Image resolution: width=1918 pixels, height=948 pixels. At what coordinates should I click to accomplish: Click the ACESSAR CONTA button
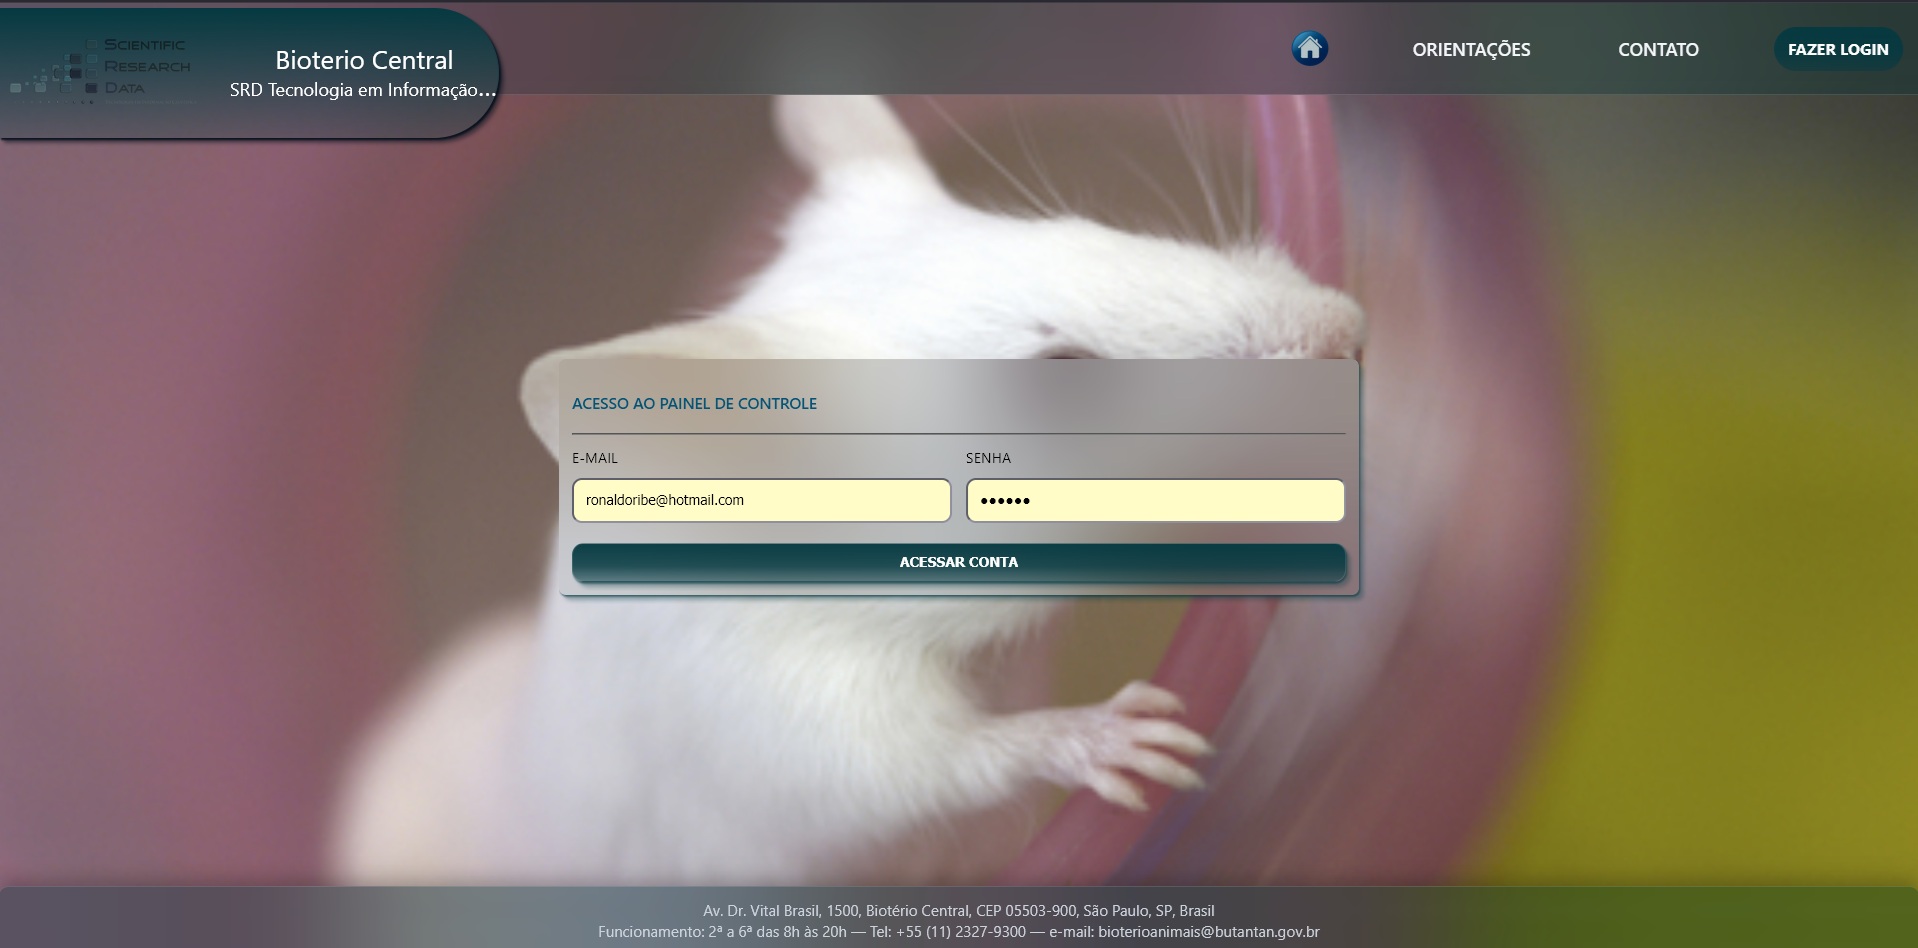click(958, 562)
